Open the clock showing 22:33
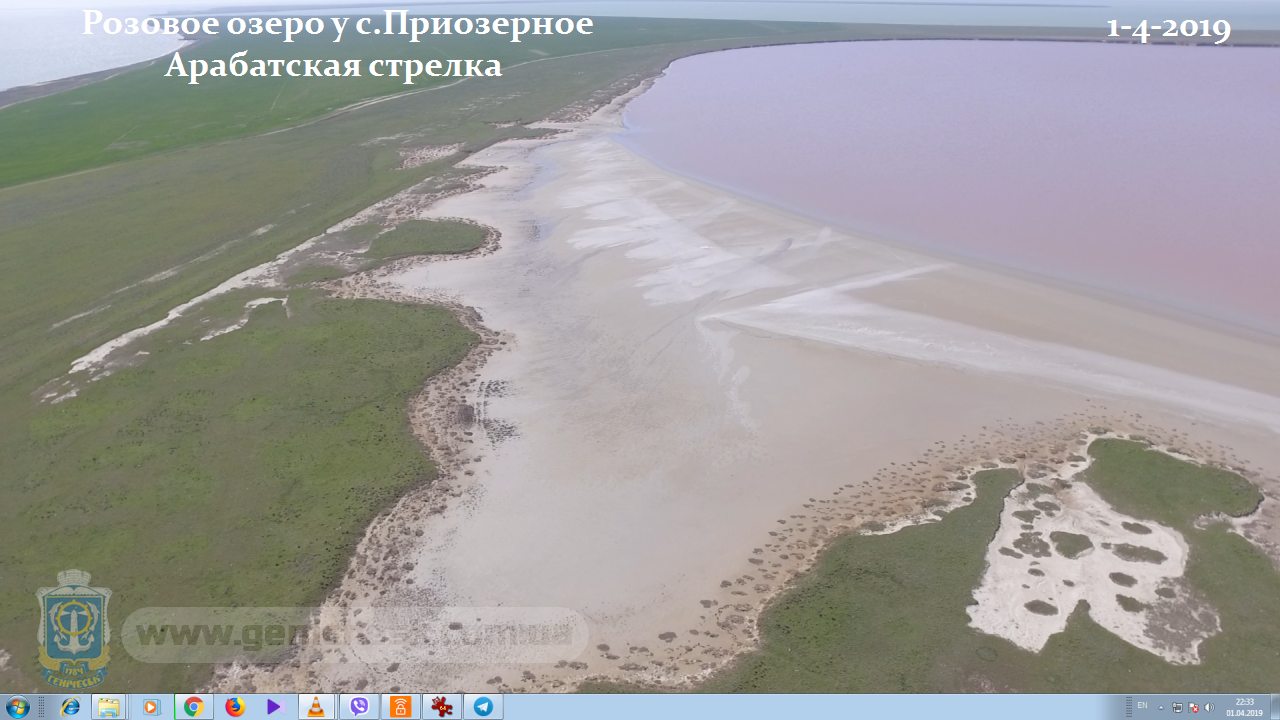 pos(1244,707)
